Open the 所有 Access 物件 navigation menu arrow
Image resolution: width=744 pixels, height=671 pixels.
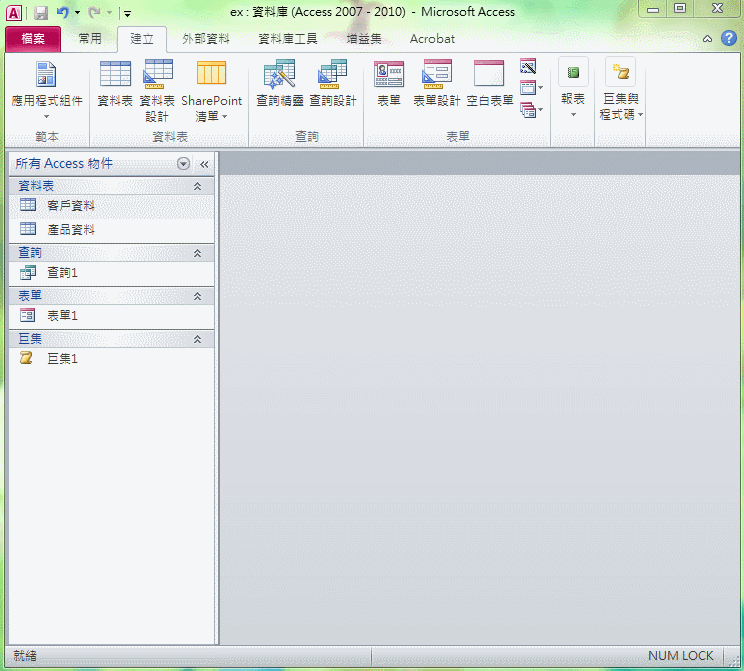tap(183, 164)
